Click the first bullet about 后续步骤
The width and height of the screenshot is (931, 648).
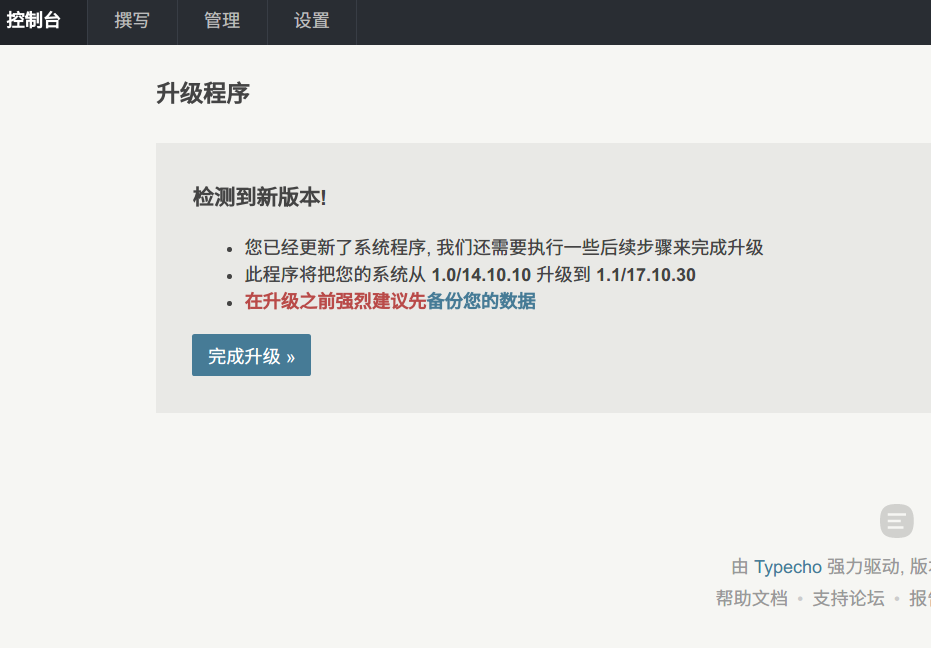point(504,248)
